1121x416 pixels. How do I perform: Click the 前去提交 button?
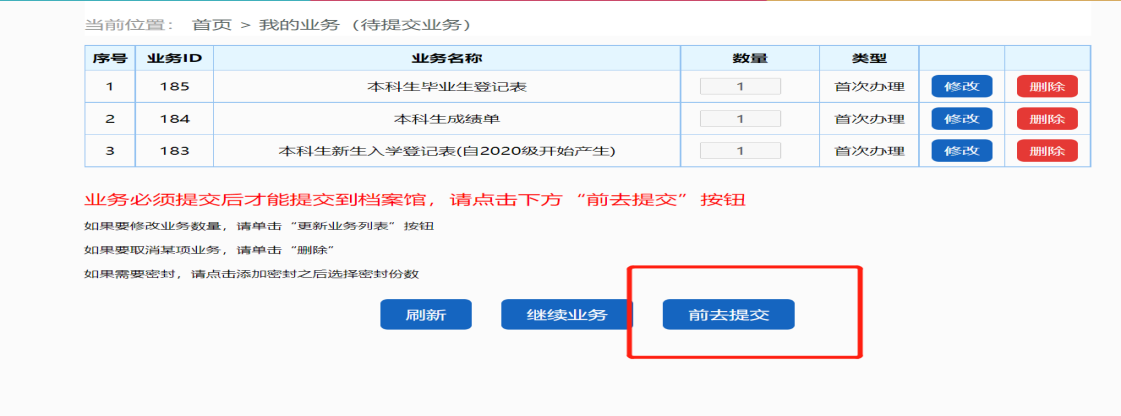tap(728, 314)
